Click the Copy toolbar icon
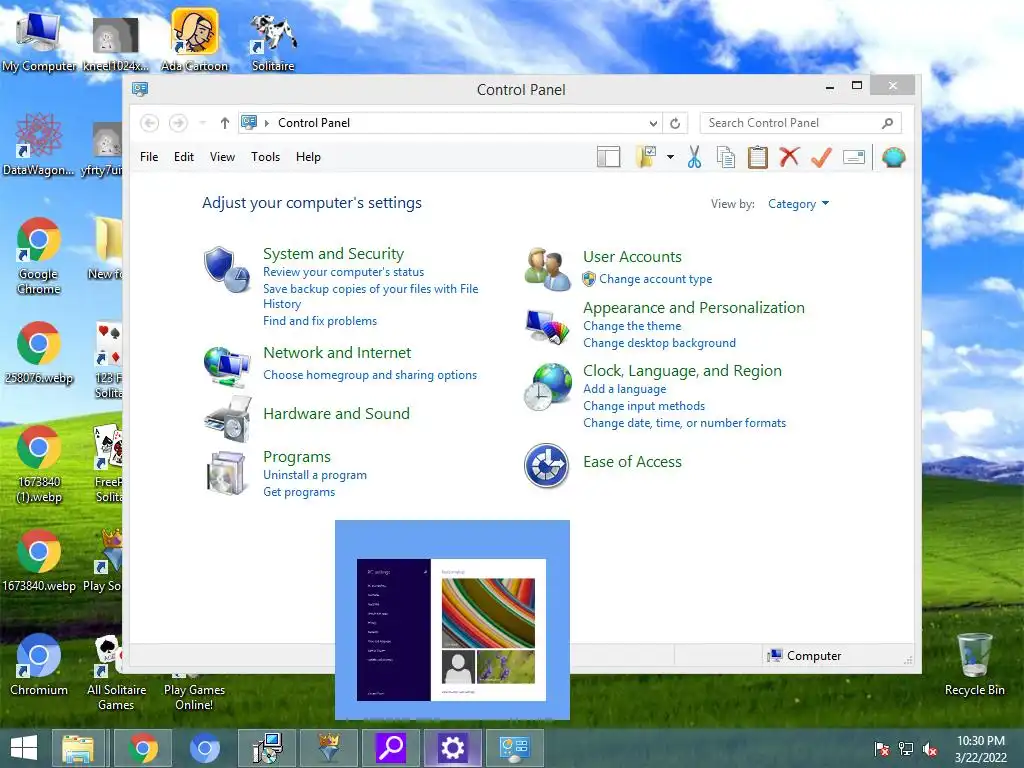Image resolution: width=1024 pixels, height=768 pixels. pyautogui.click(x=726, y=157)
